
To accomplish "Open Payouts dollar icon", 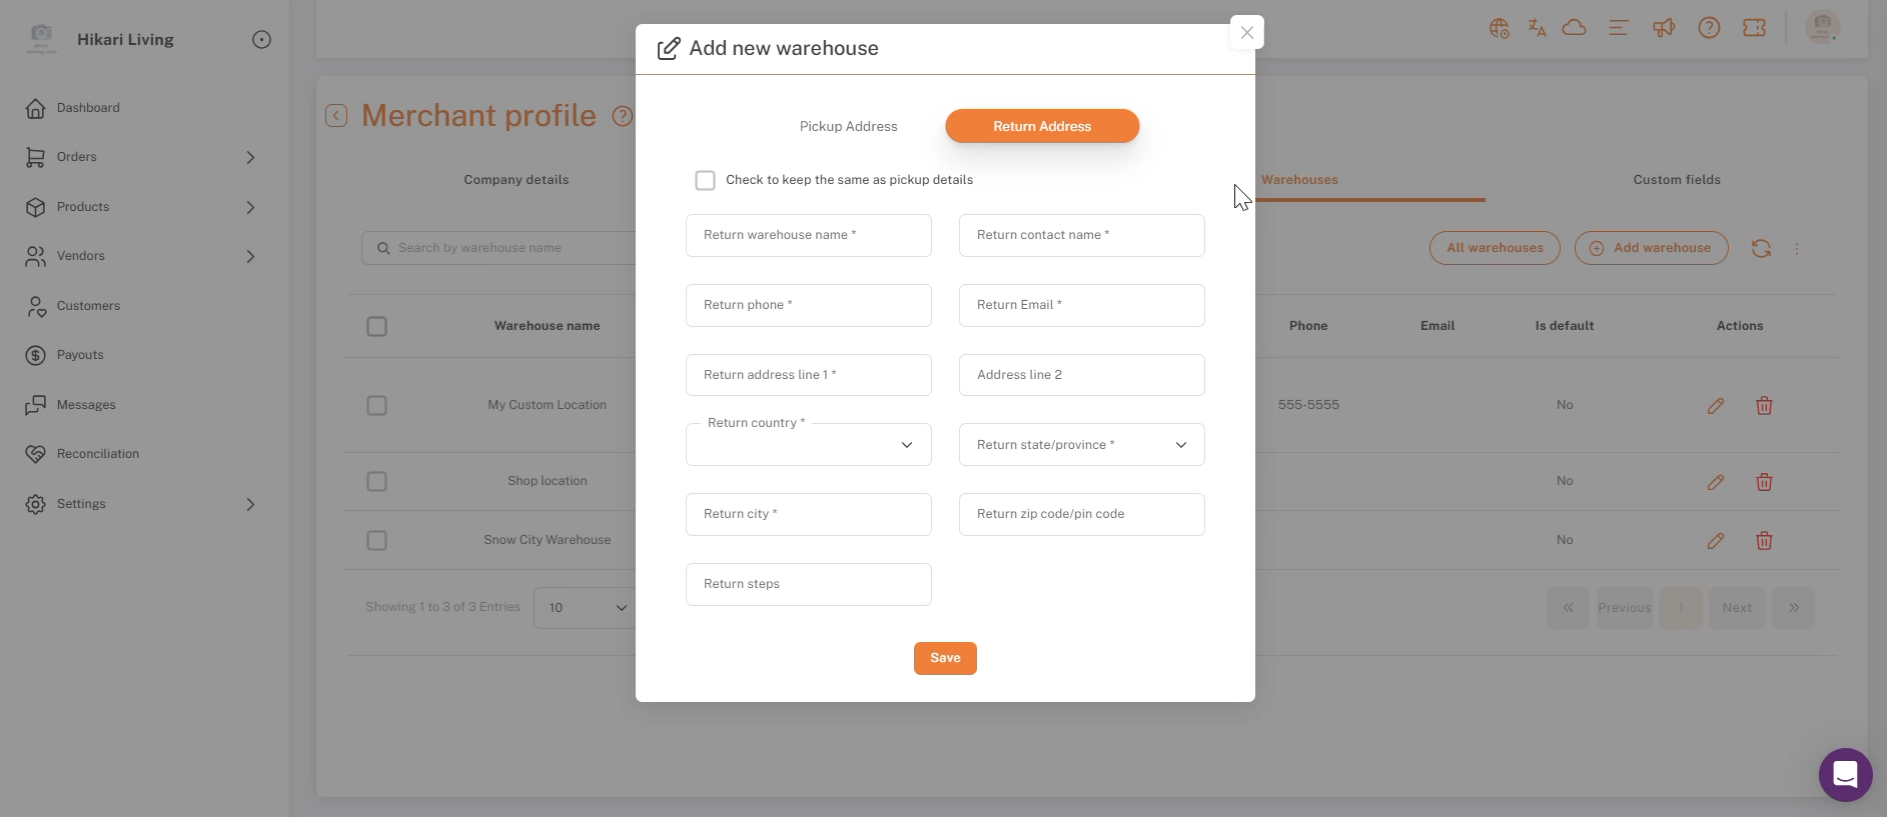I will click(x=36, y=355).
